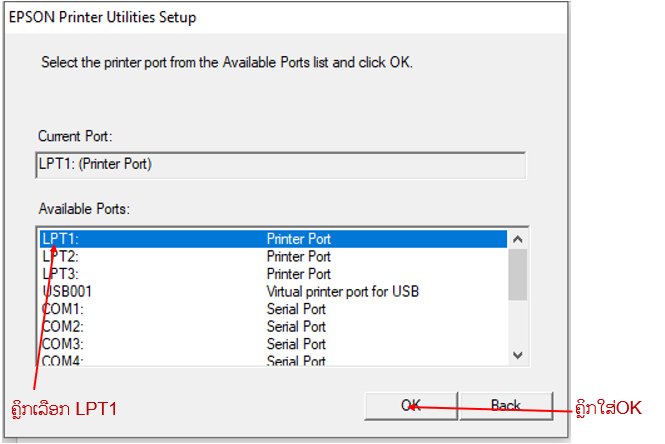Pick the COM3 serial port row

tap(150, 344)
